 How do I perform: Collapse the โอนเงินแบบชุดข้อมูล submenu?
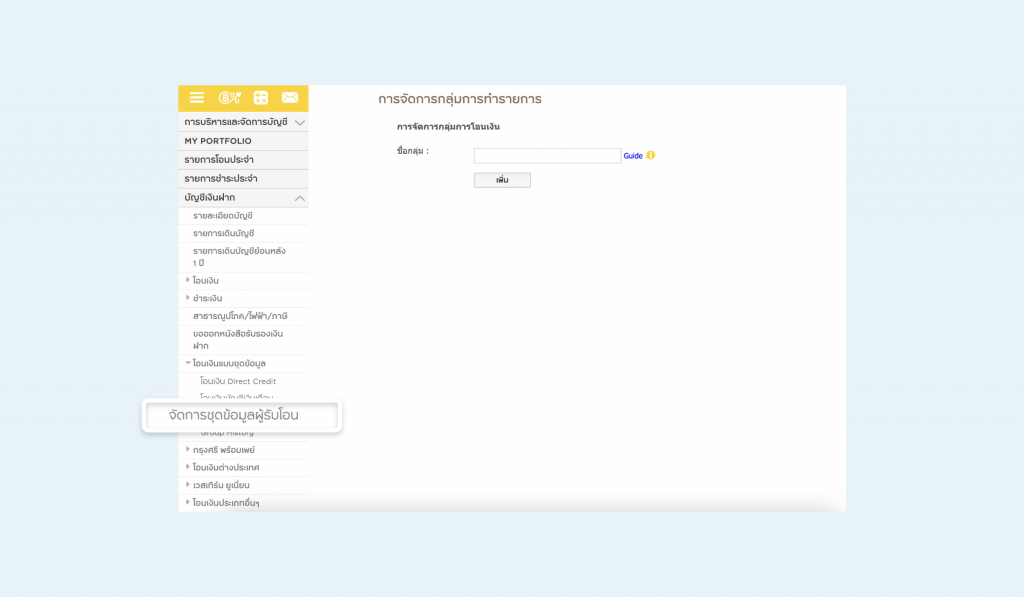188,362
